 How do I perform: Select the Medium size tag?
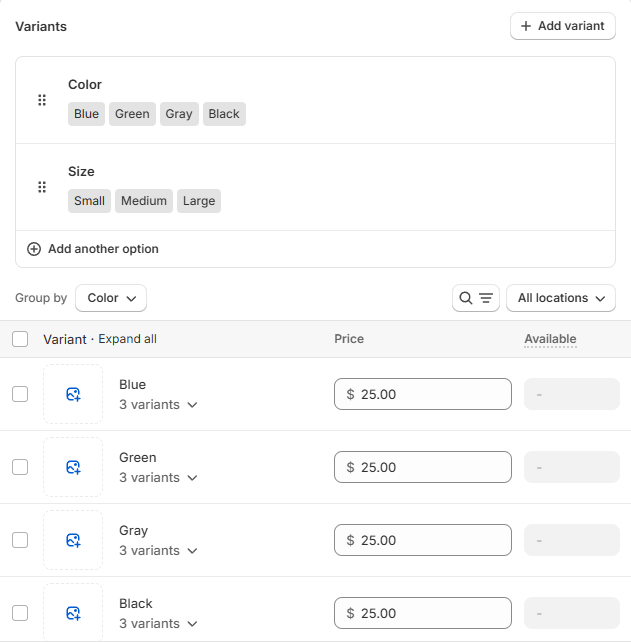(x=144, y=201)
